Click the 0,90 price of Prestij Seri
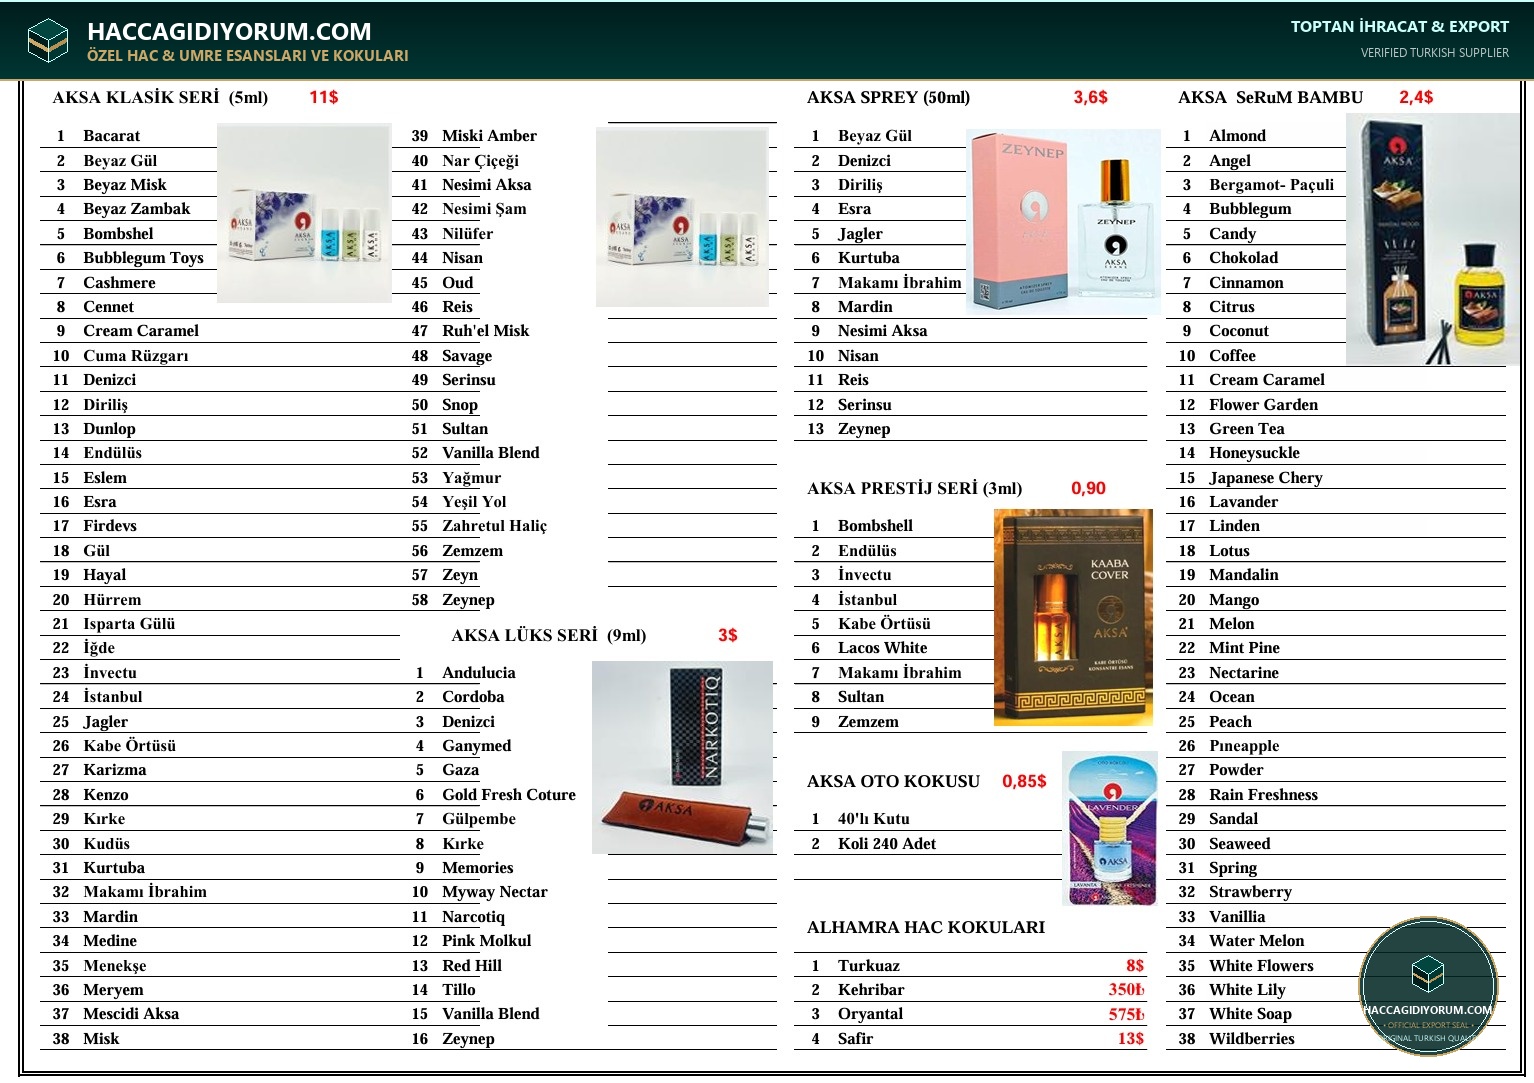Viewport: 1534px width, 1083px height. (1088, 488)
